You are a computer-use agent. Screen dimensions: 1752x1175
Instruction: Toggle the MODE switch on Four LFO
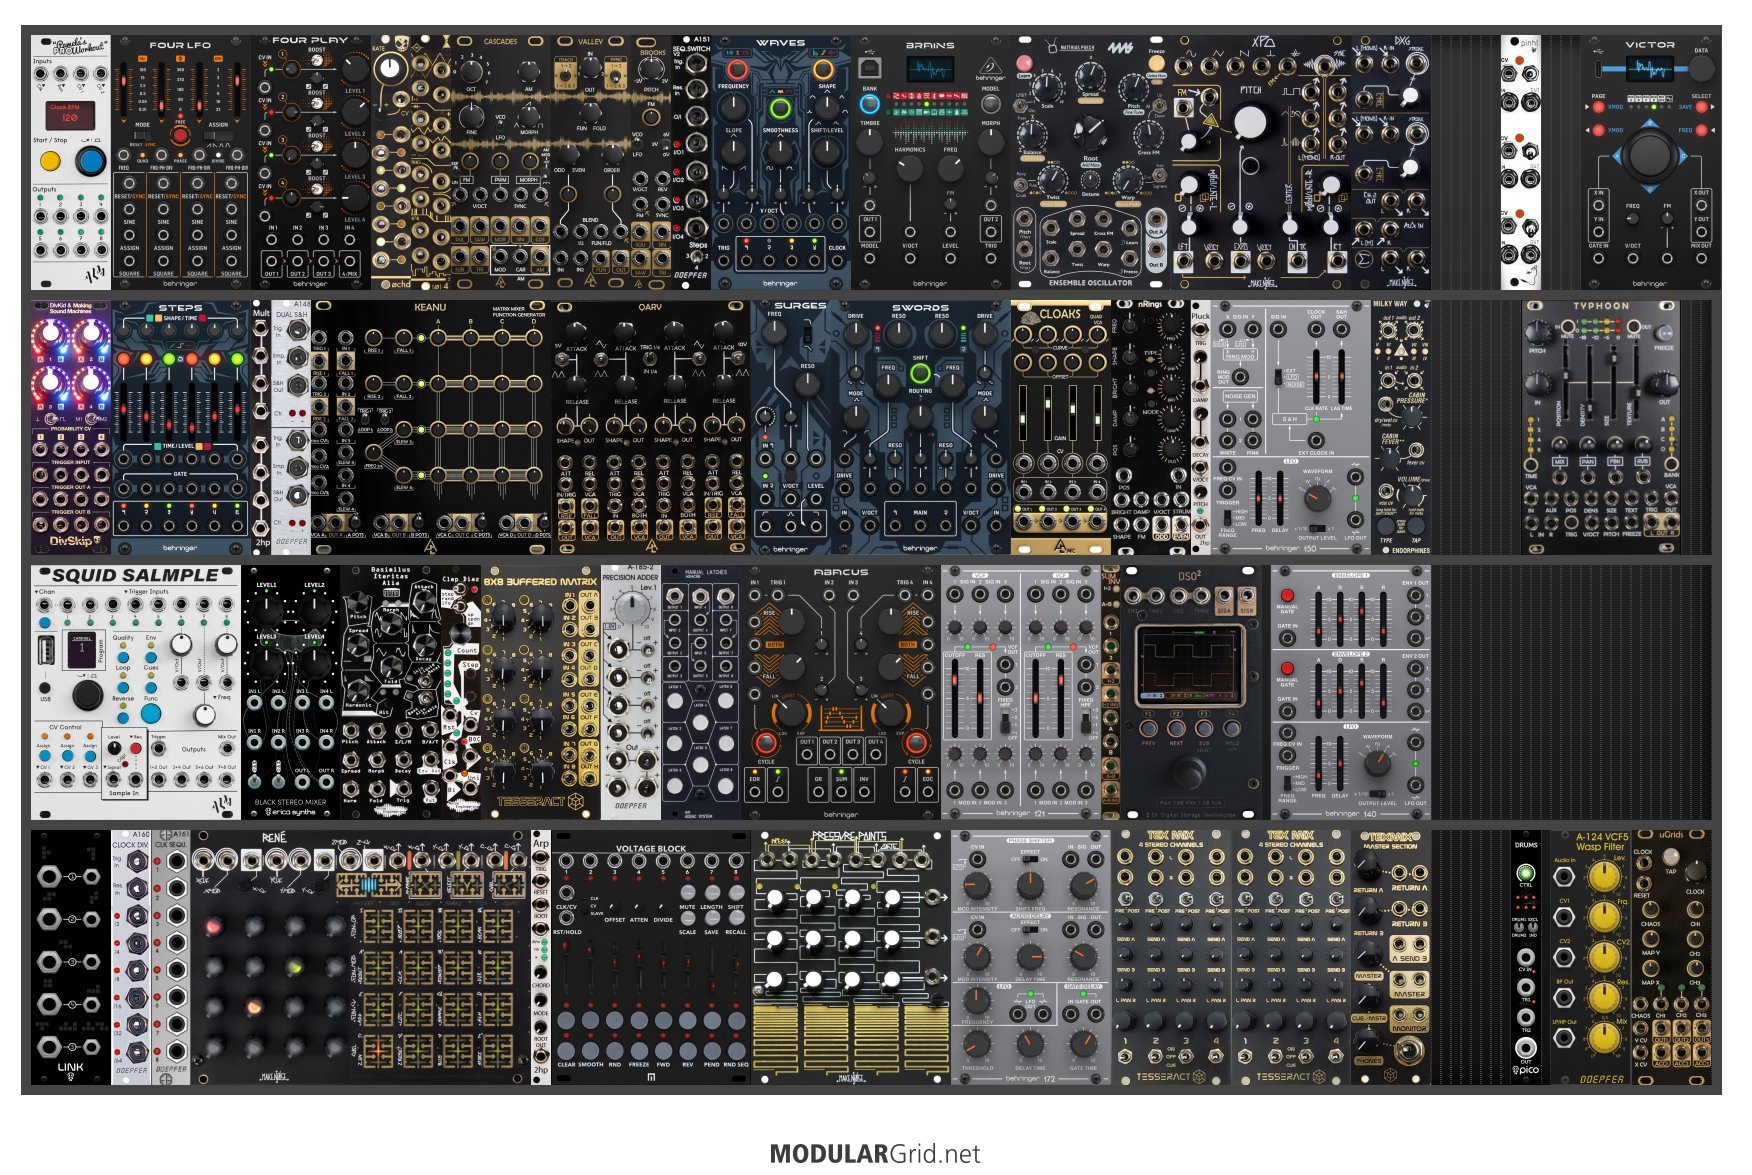(142, 135)
